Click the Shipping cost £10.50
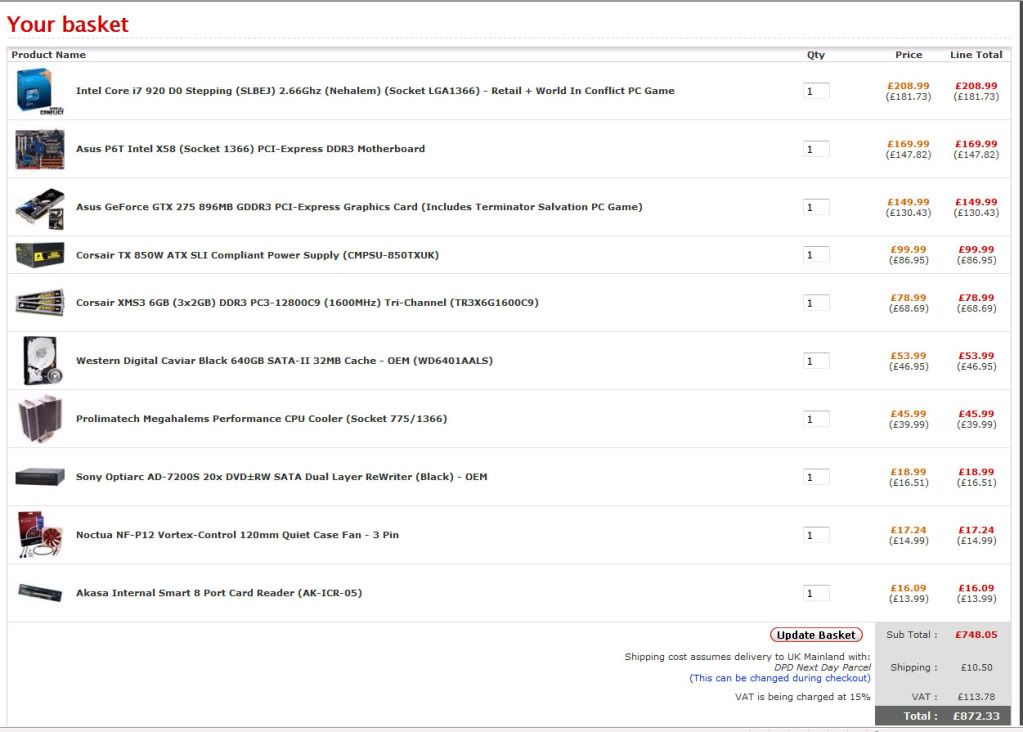This screenshot has width=1023, height=732. pyautogui.click(x=977, y=668)
